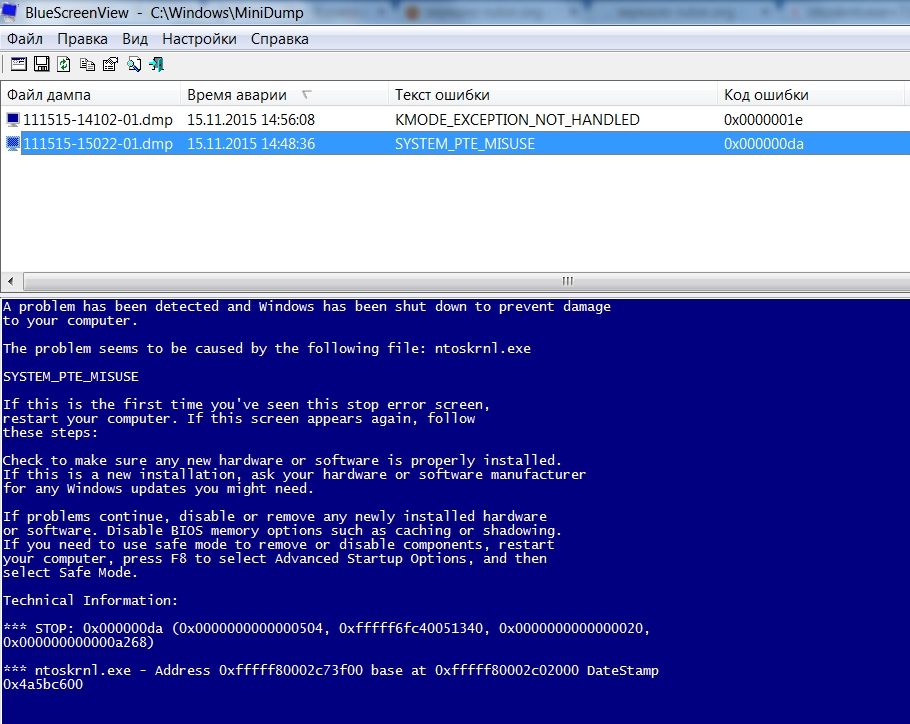The width and height of the screenshot is (910, 724).
Task: Click the icon of 111515-14102-01.dmp row
Action: tap(13, 120)
